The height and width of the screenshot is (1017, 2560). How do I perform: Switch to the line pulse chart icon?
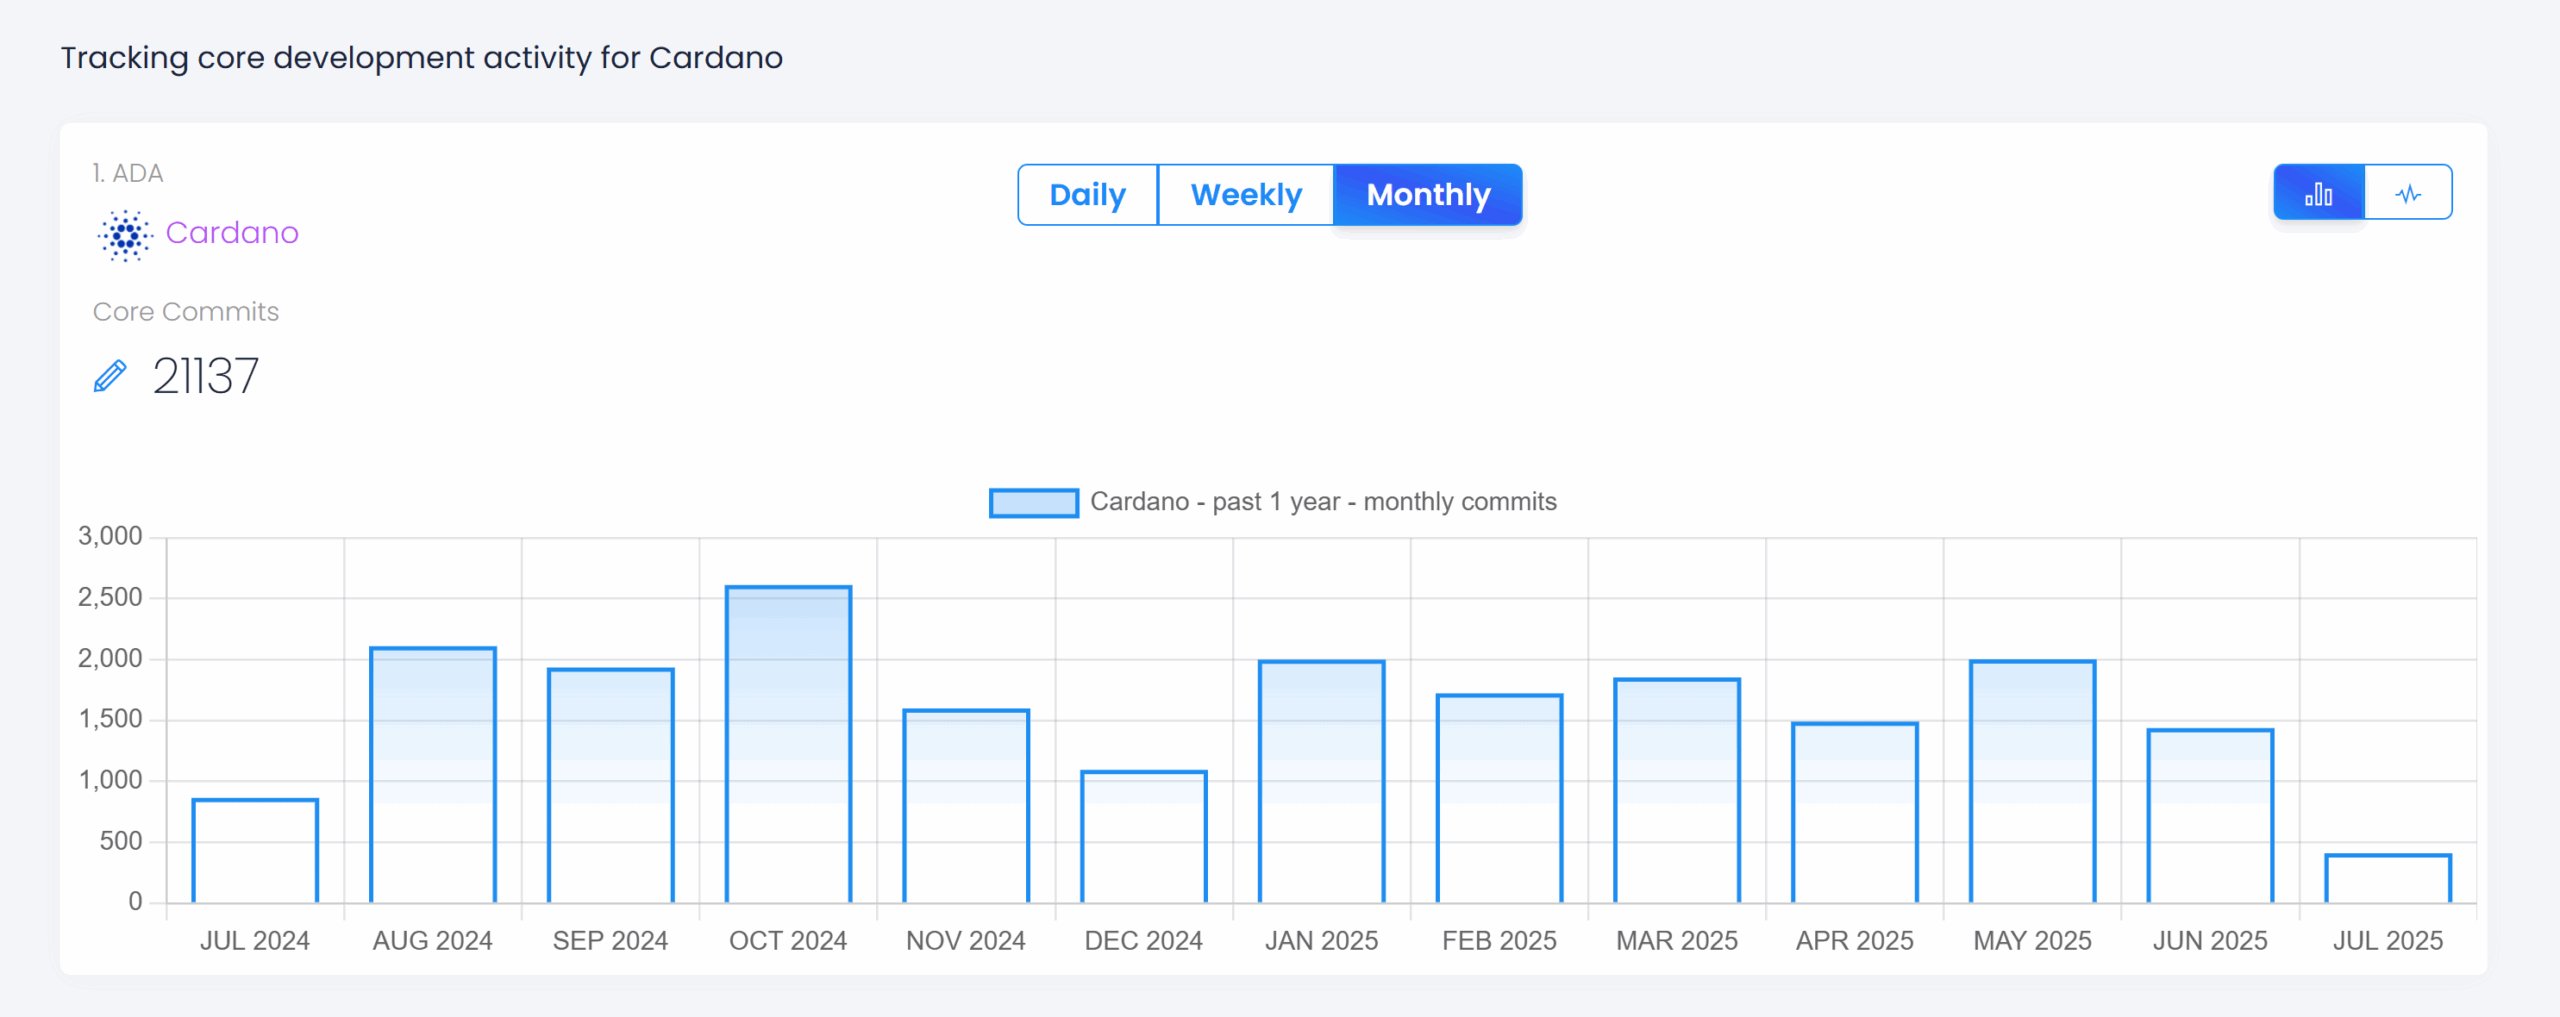2408,193
